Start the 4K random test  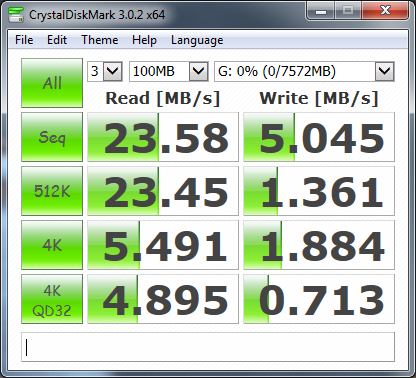click(x=52, y=245)
